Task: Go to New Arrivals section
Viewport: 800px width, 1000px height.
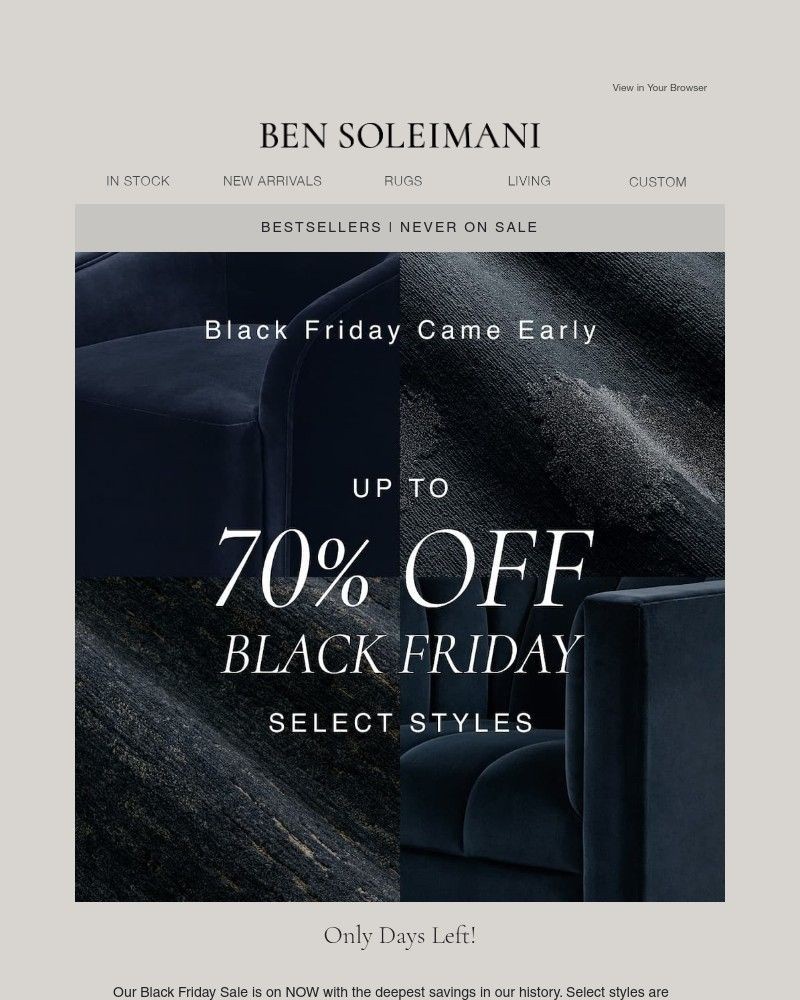Action: pos(272,181)
